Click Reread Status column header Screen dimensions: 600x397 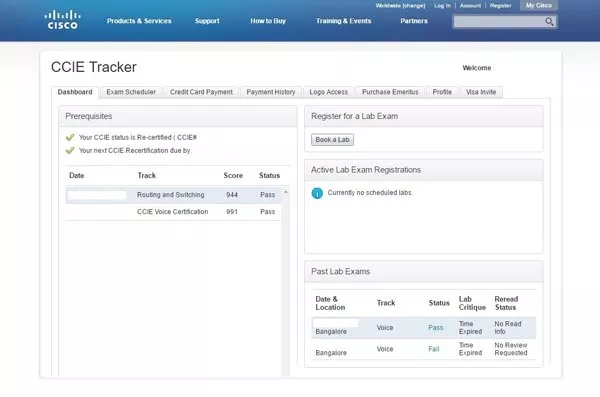click(506, 303)
